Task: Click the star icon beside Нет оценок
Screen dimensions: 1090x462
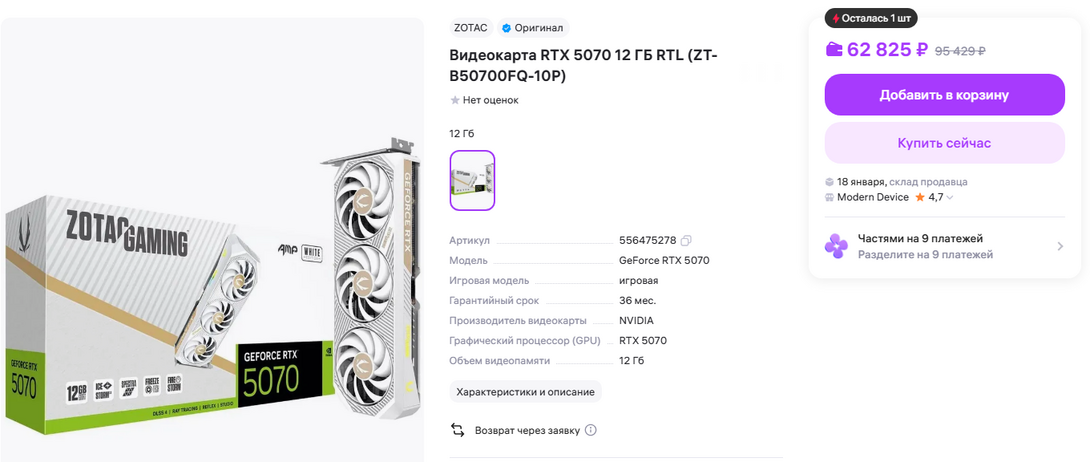Action: [x=455, y=100]
